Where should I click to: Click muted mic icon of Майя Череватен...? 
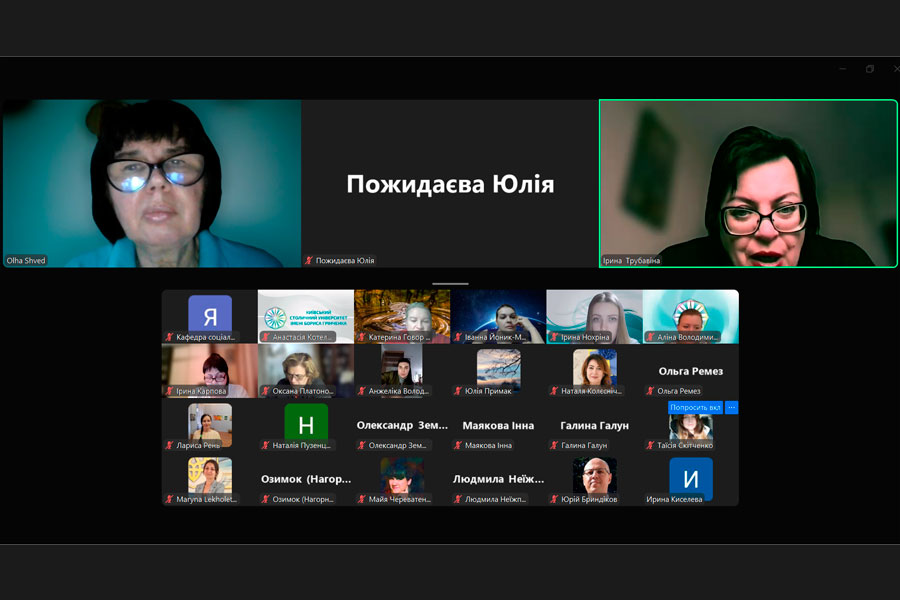pos(362,499)
